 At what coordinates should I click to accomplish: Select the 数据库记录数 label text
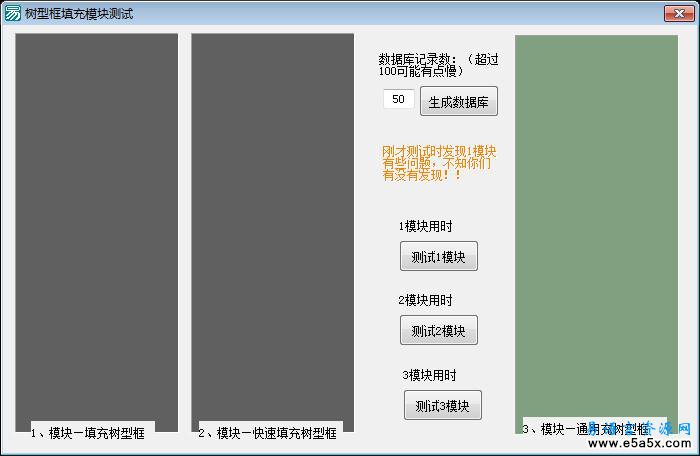pyautogui.click(x=438, y=65)
